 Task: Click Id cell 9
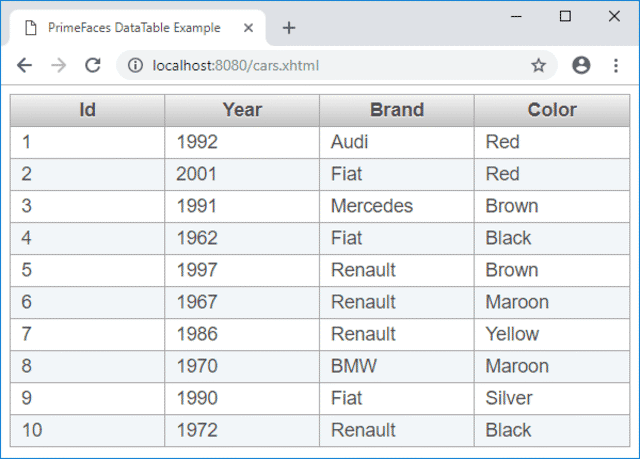tap(87, 398)
